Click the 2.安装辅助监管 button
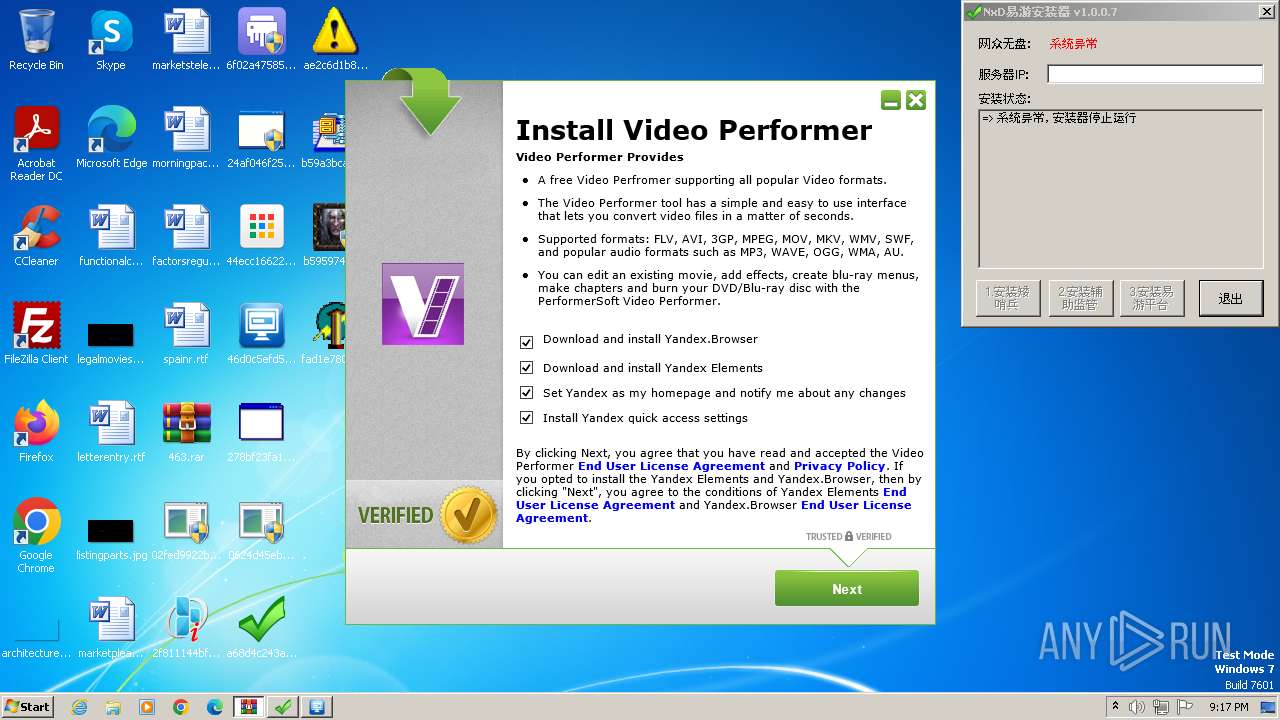Screen dimensions: 1280x720 click(x=1080, y=298)
